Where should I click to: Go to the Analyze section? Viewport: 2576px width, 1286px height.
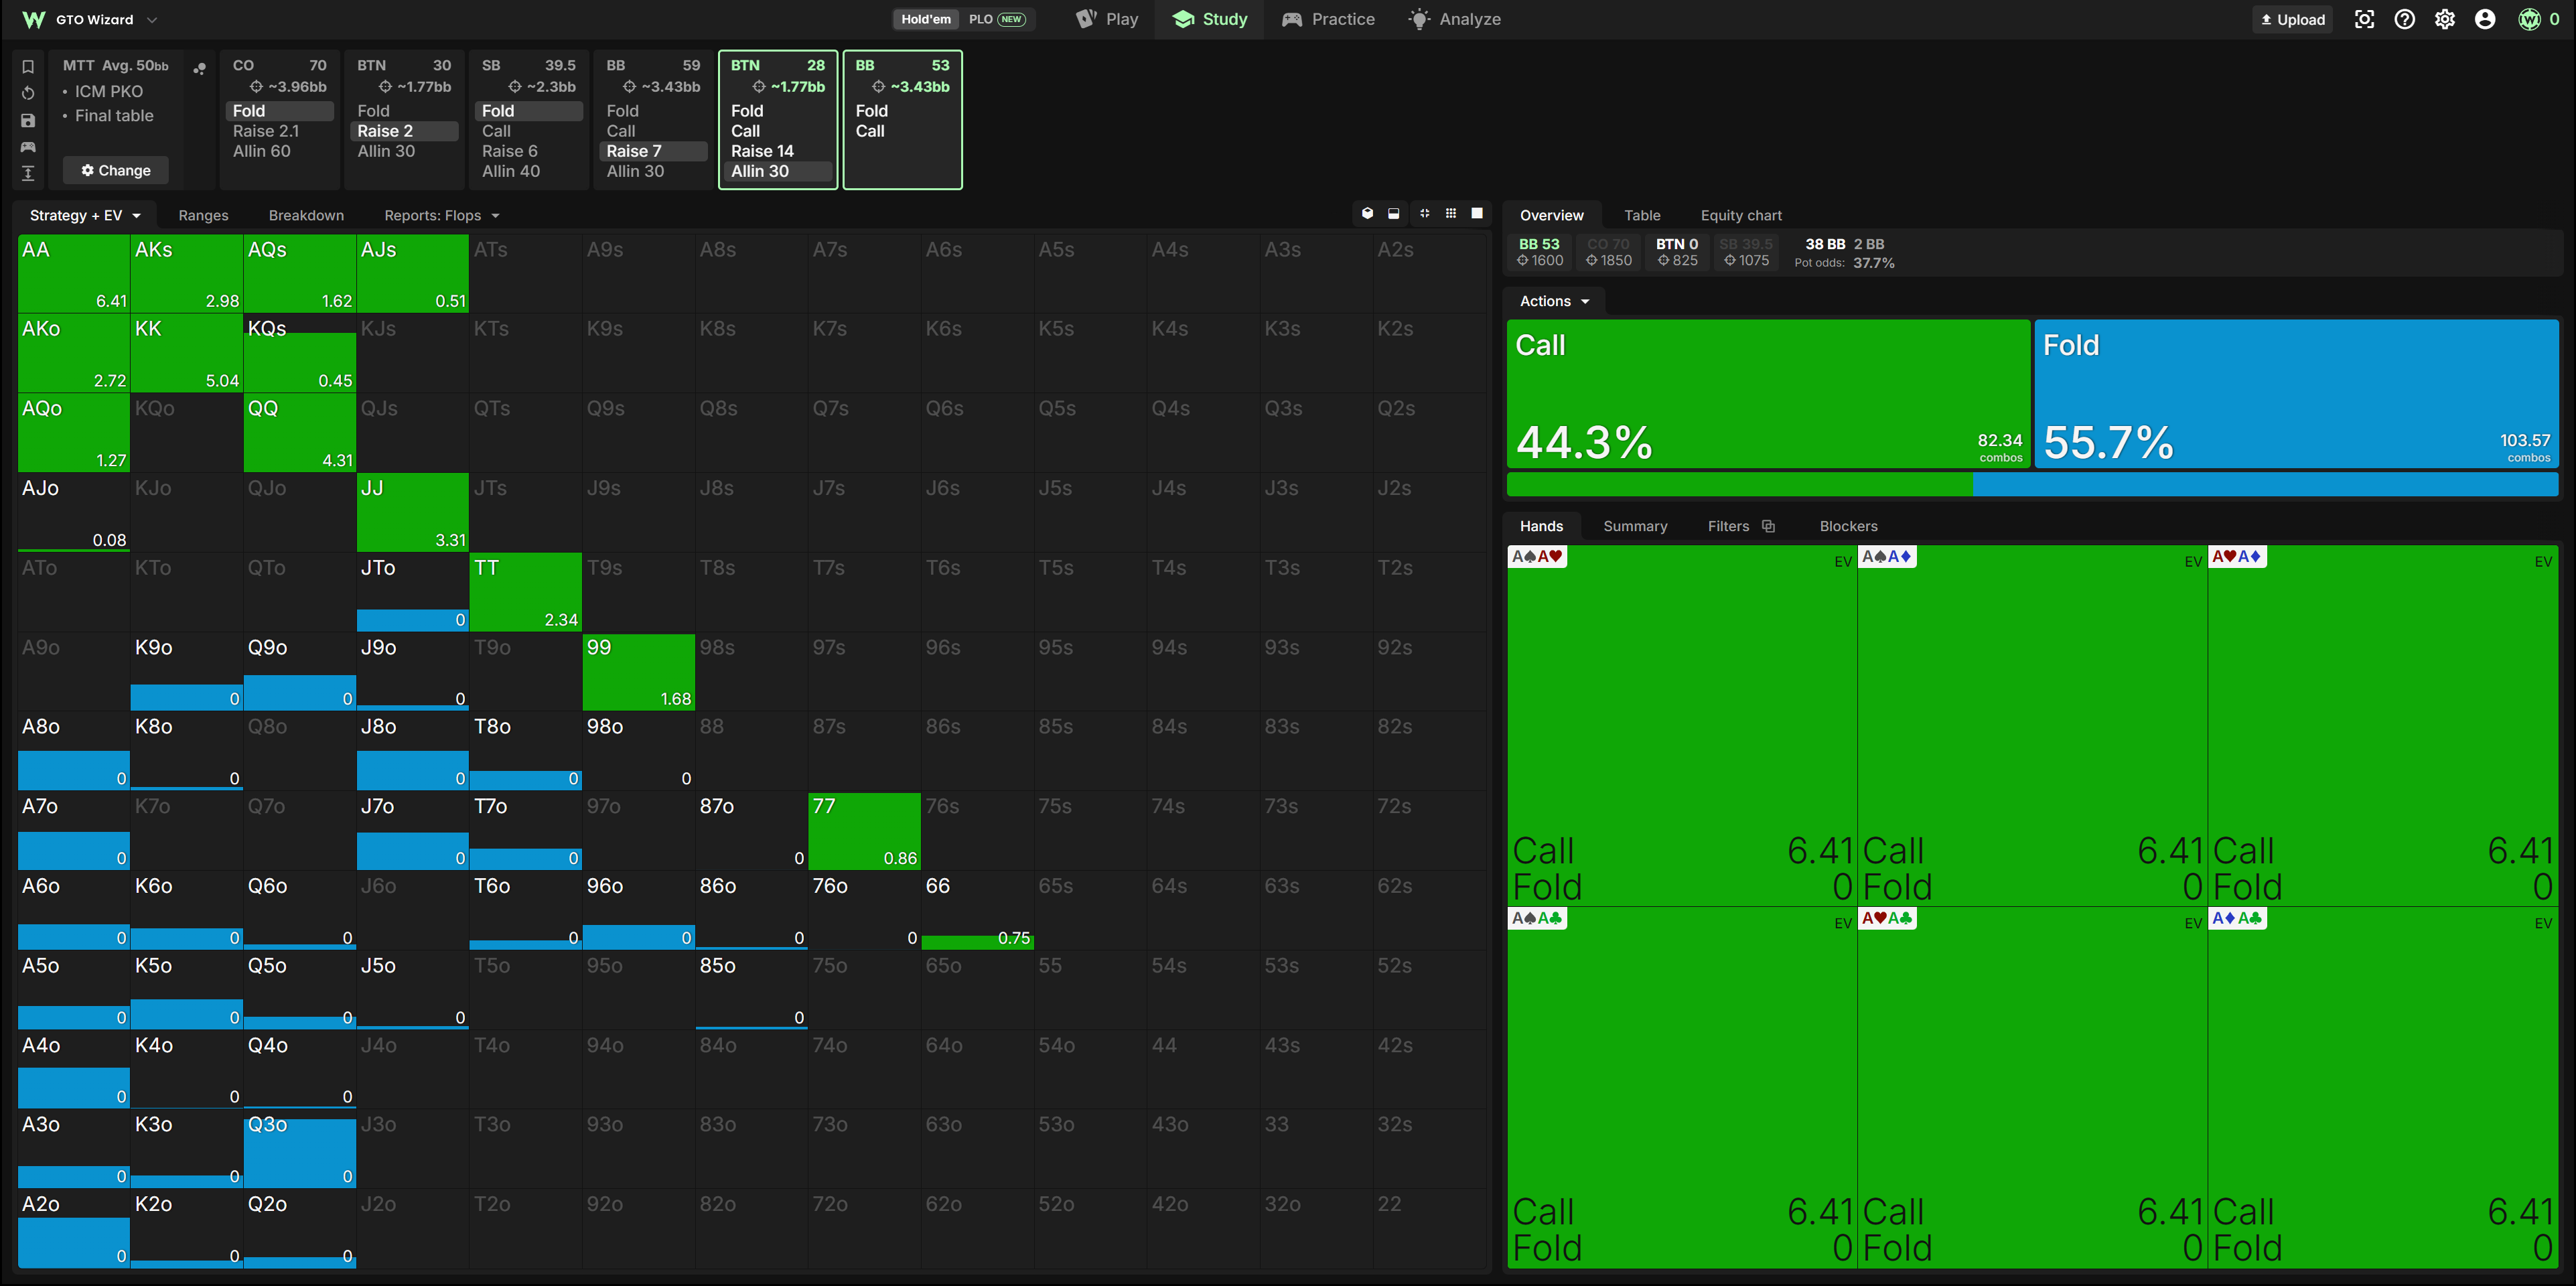[x=1454, y=19]
